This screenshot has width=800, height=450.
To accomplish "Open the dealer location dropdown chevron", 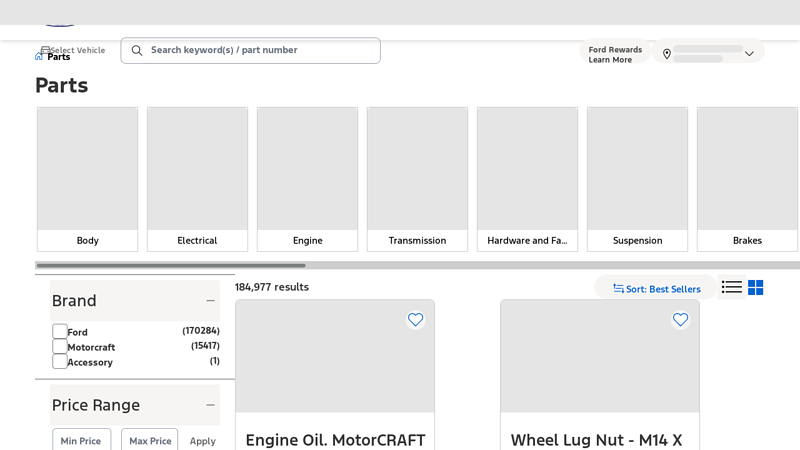I will pyautogui.click(x=749, y=54).
